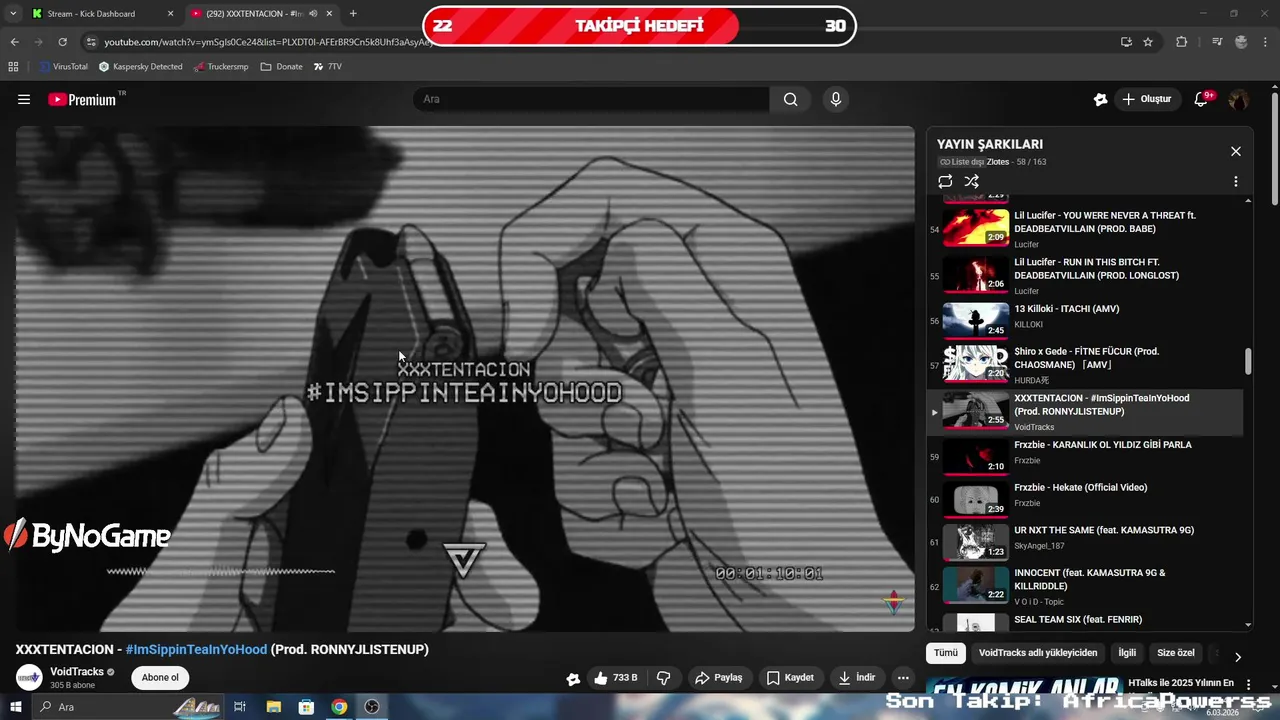Open the notifications bell
Screen dimensions: 1280x720
coord(1202,99)
